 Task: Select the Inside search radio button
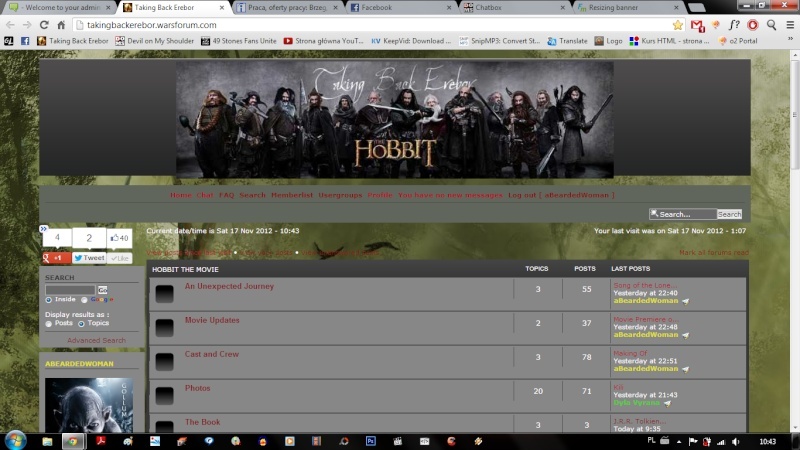click(48, 300)
